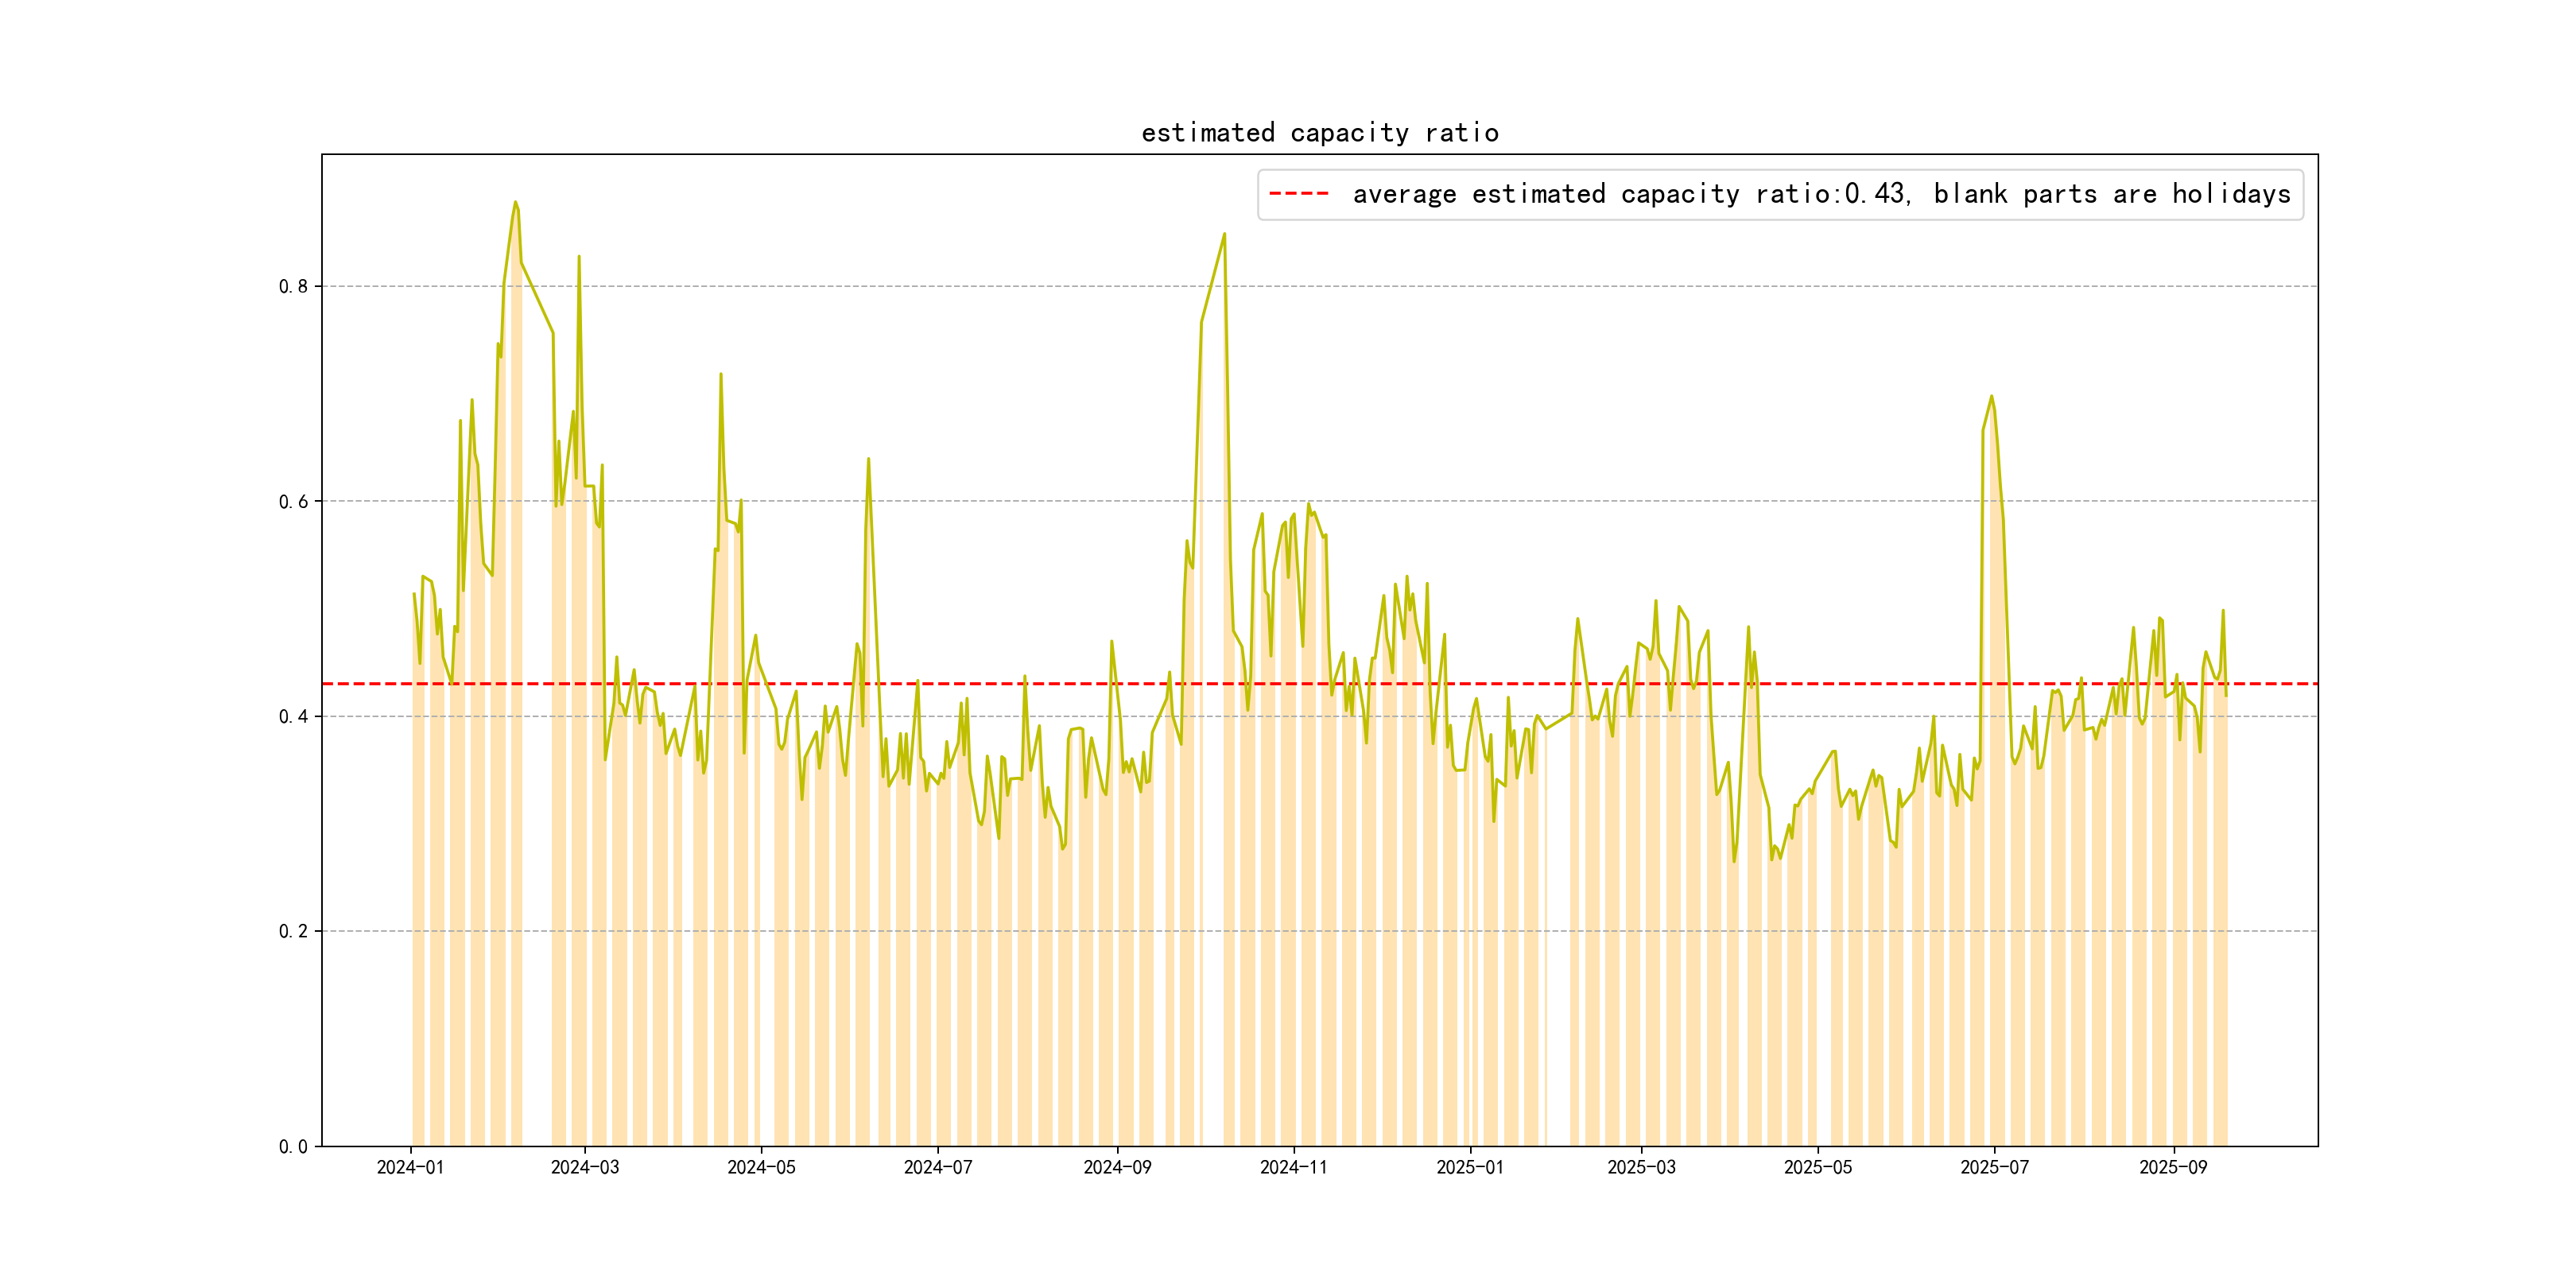Select the 2024-03 x-axis date label

point(585,1168)
